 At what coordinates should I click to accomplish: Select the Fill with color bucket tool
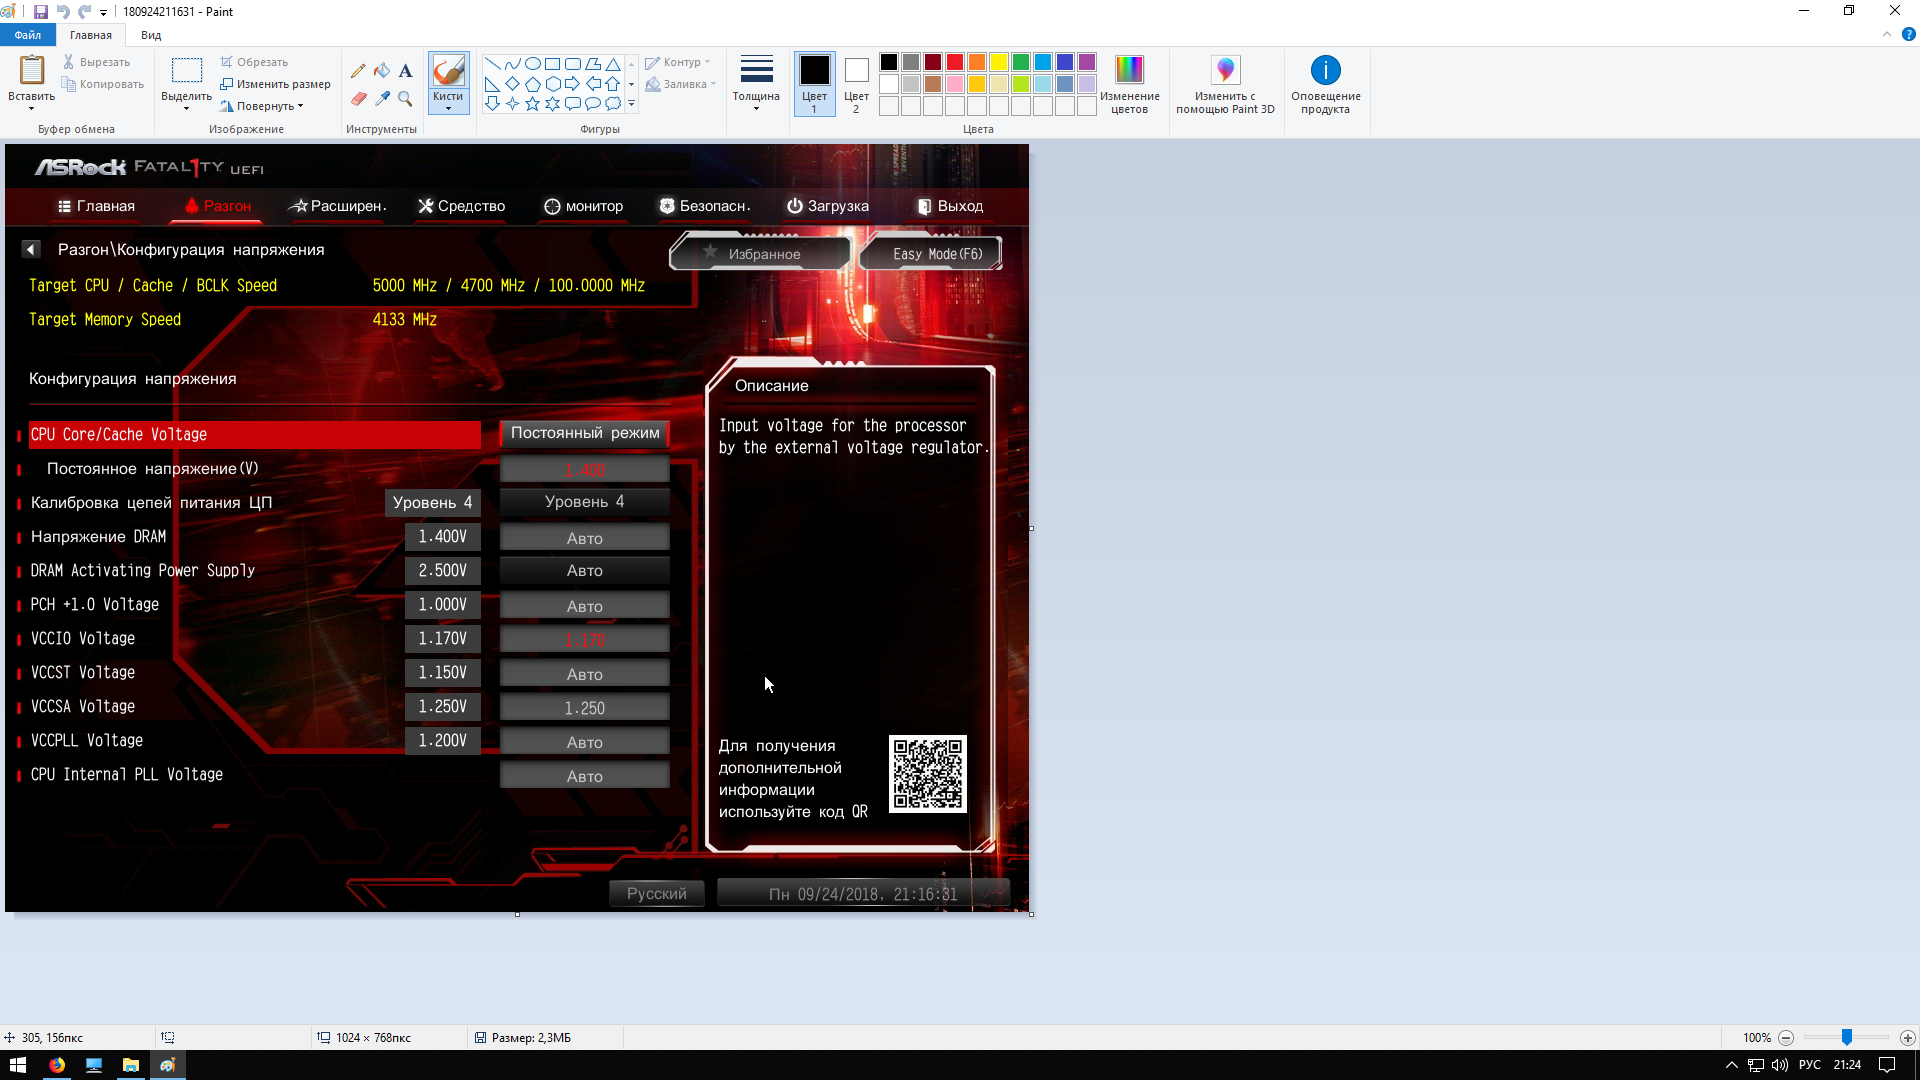(382, 71)
